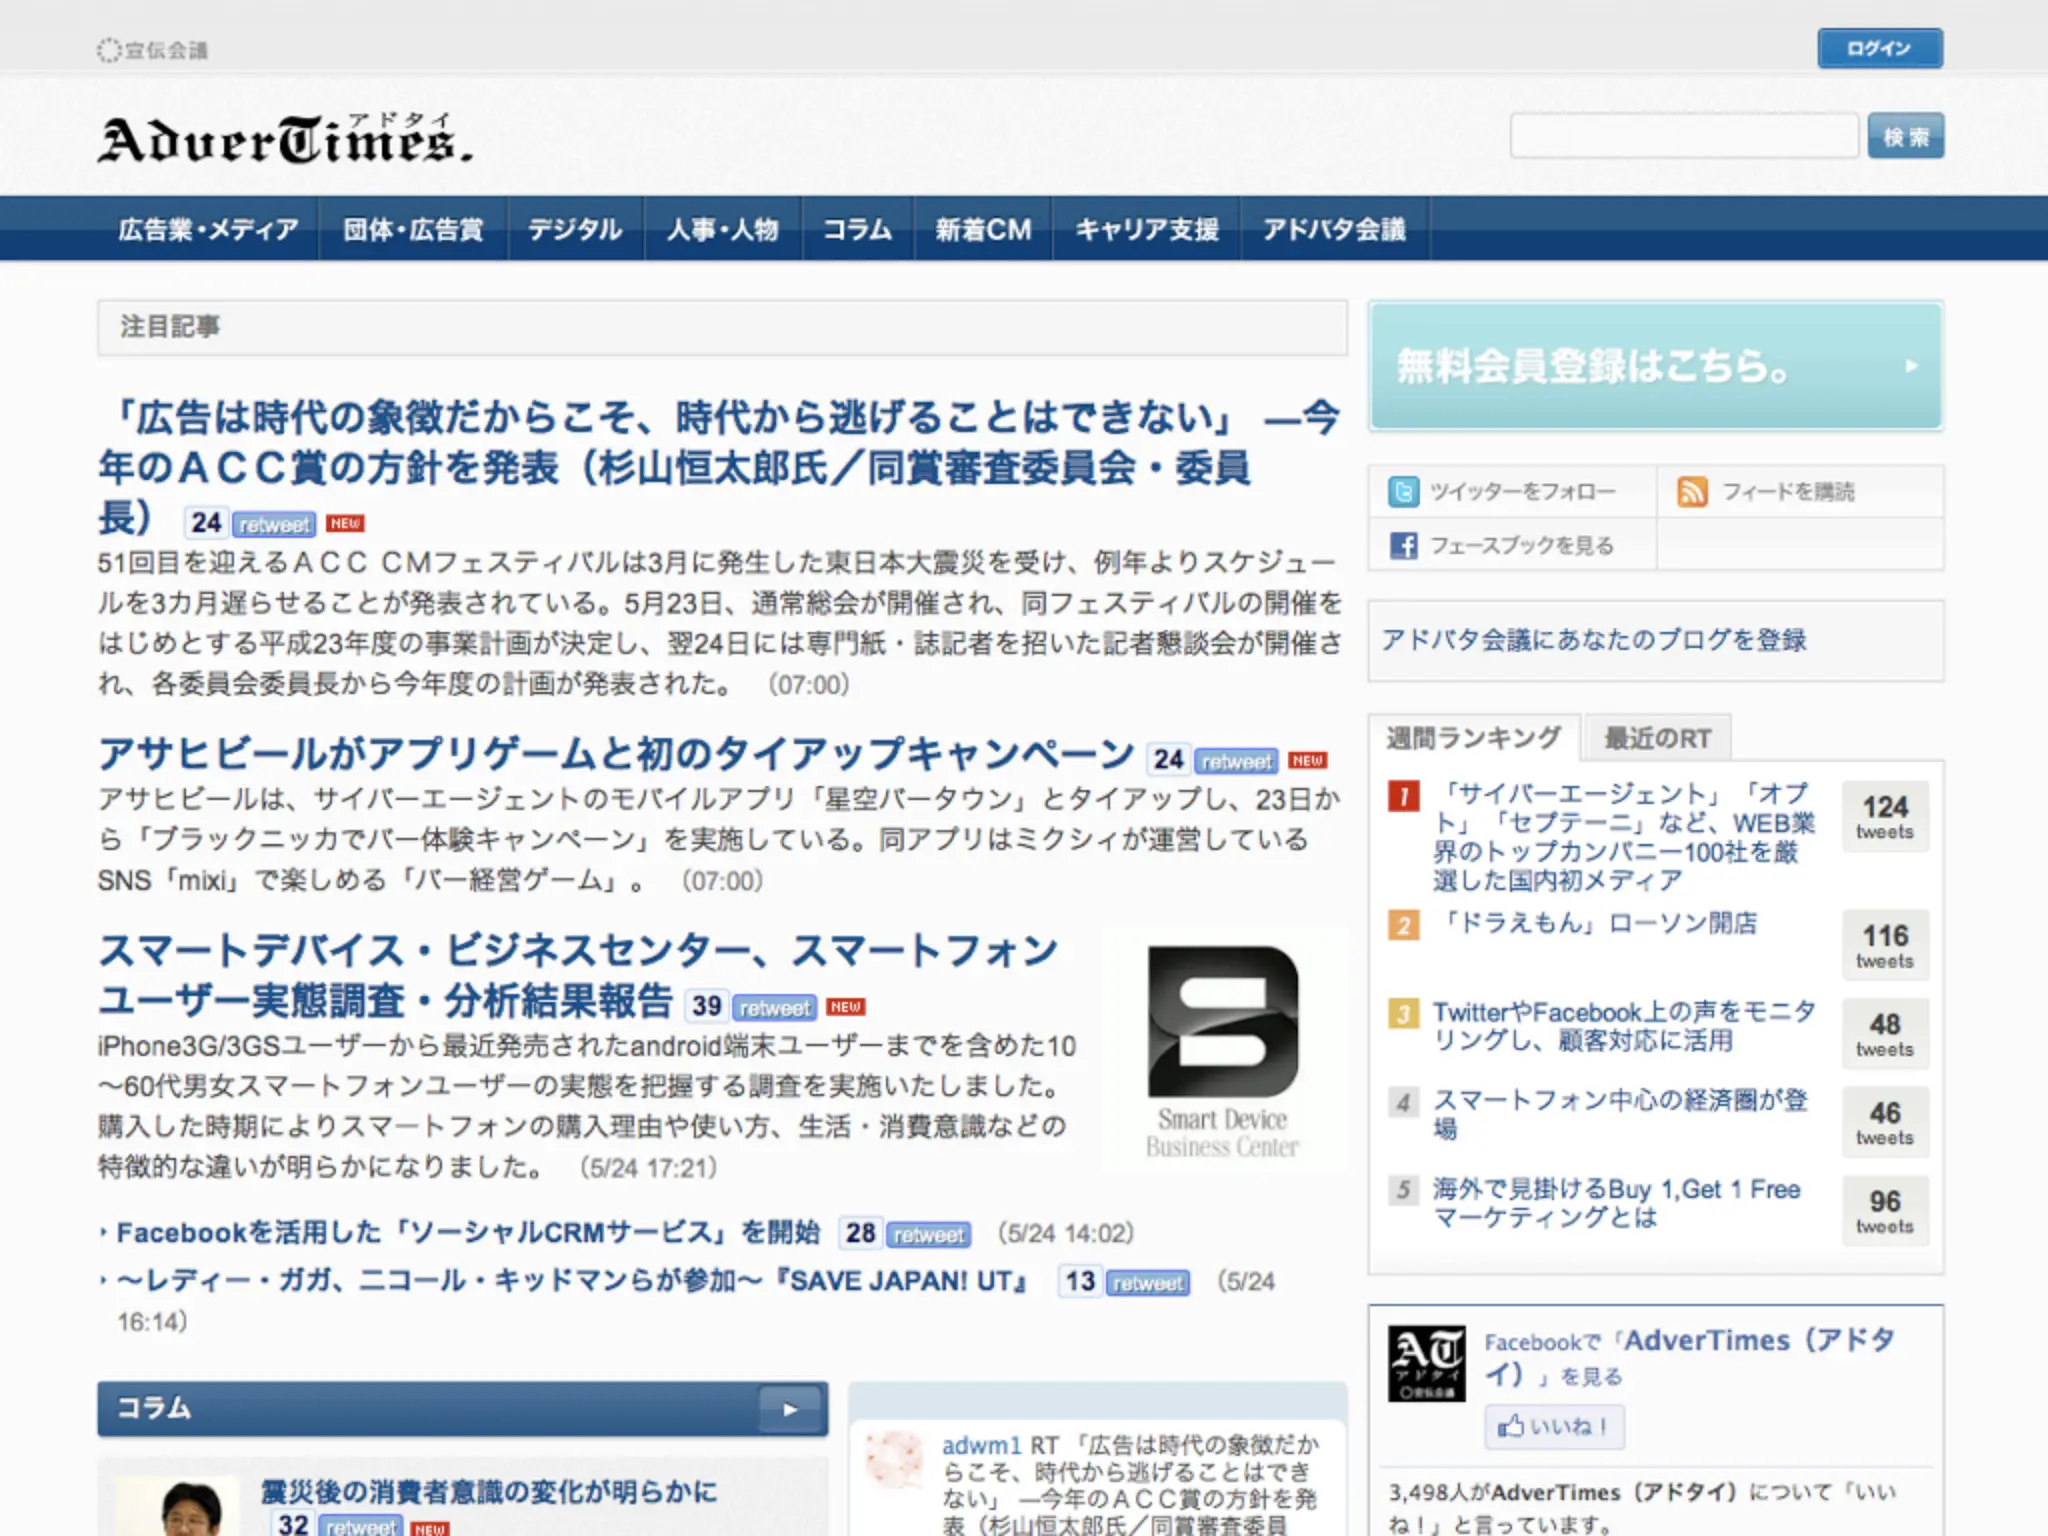Click retweet button on SAVE JAPAN! UT headline
Screen dimensions: 2048x1536
coord(1148,1283)
